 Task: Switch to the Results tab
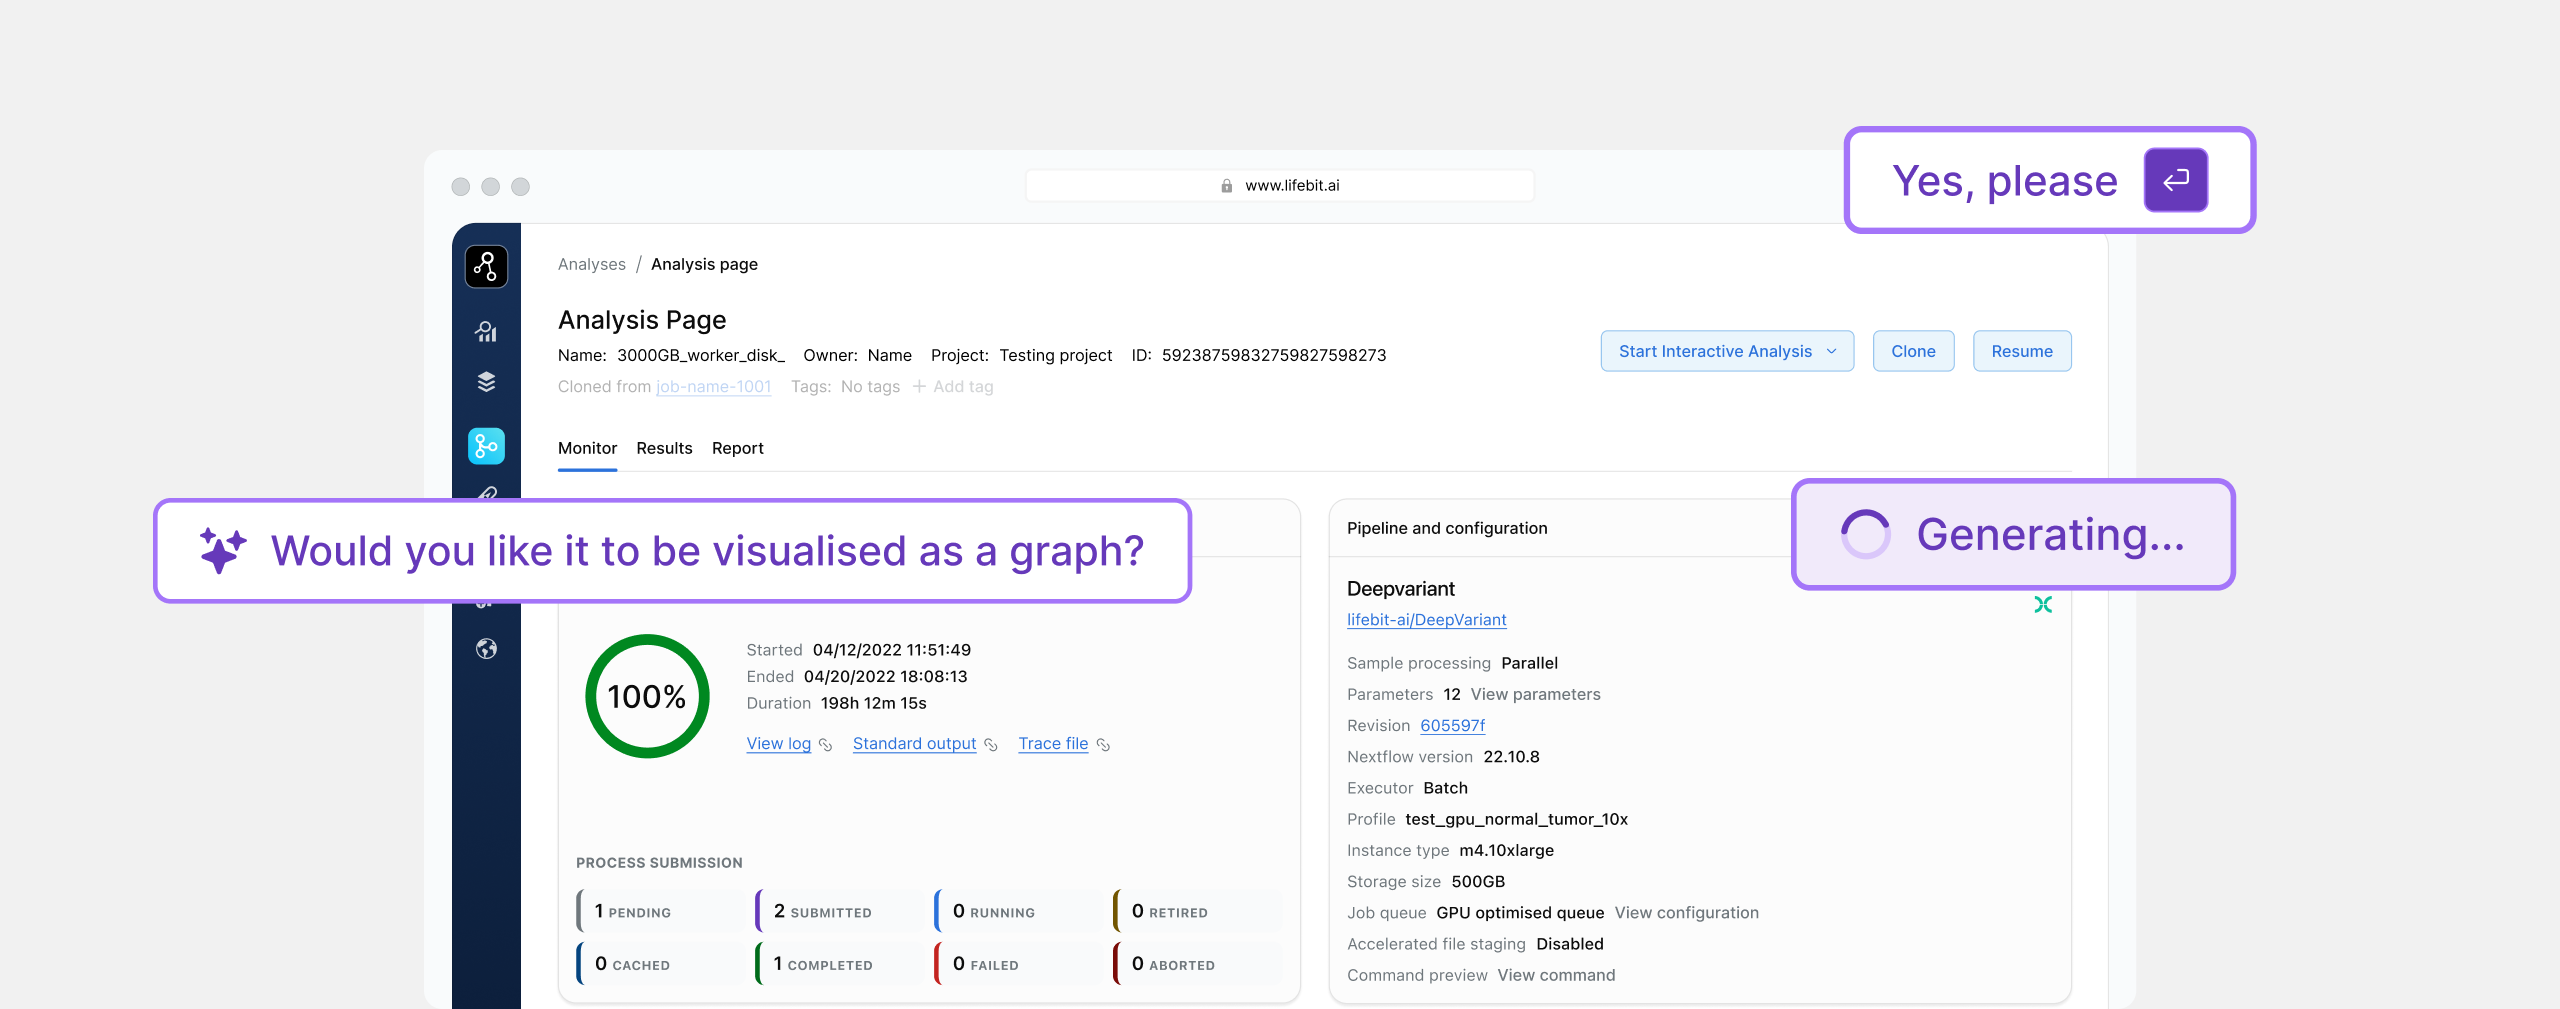click(664, 448)
